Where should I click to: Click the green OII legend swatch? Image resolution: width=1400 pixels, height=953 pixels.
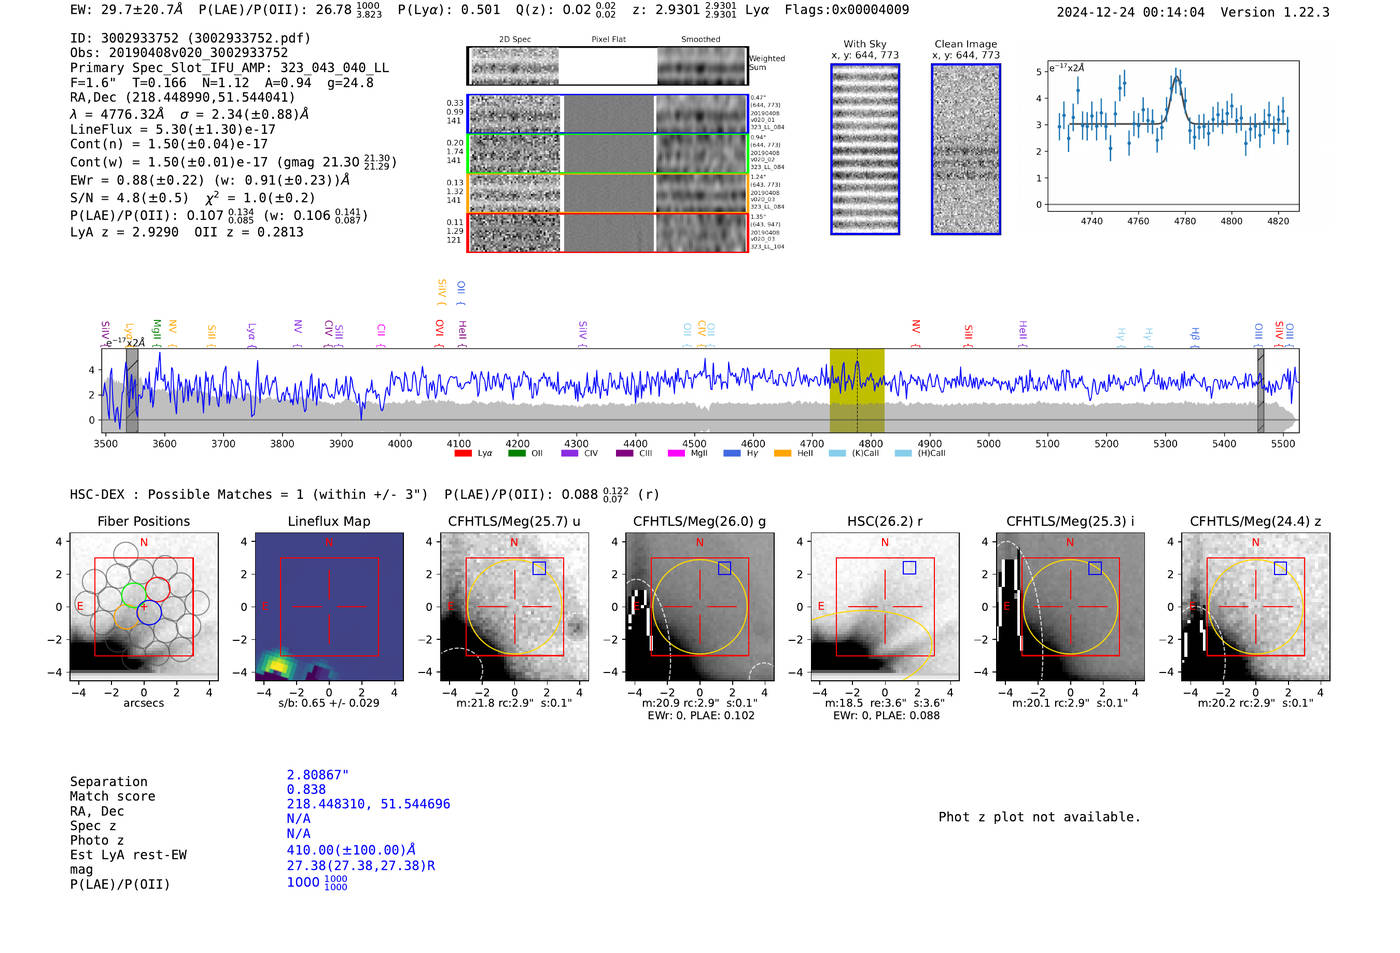pyautogui.click(x=516, y=454)
